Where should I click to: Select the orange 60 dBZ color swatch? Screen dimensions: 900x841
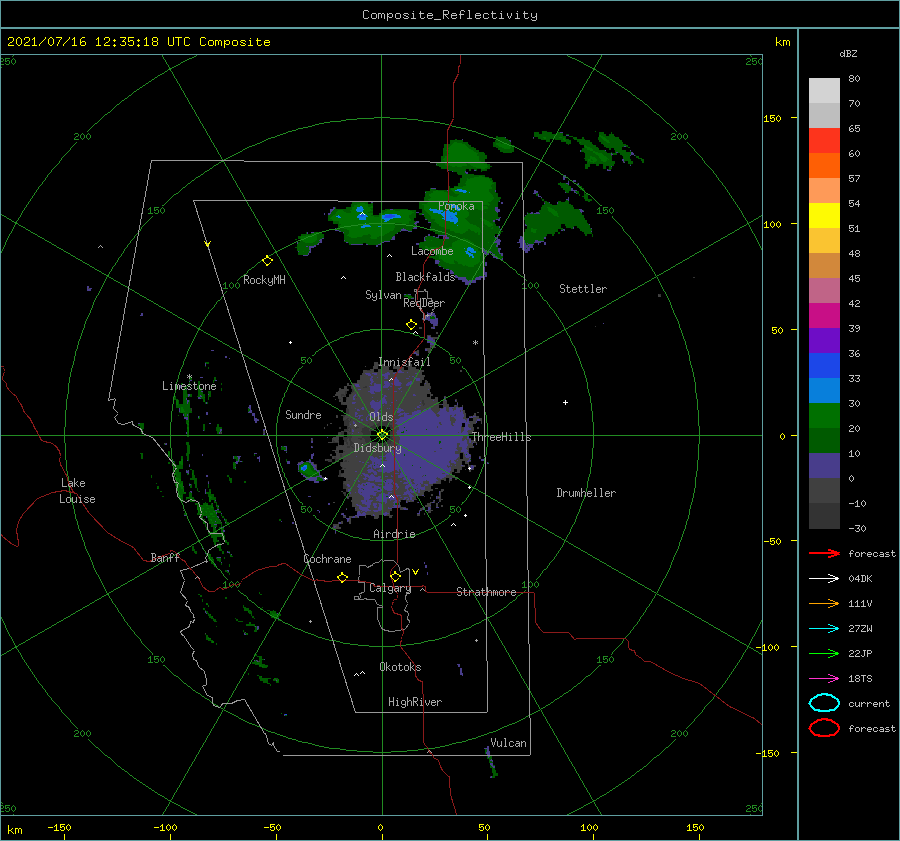824,165
